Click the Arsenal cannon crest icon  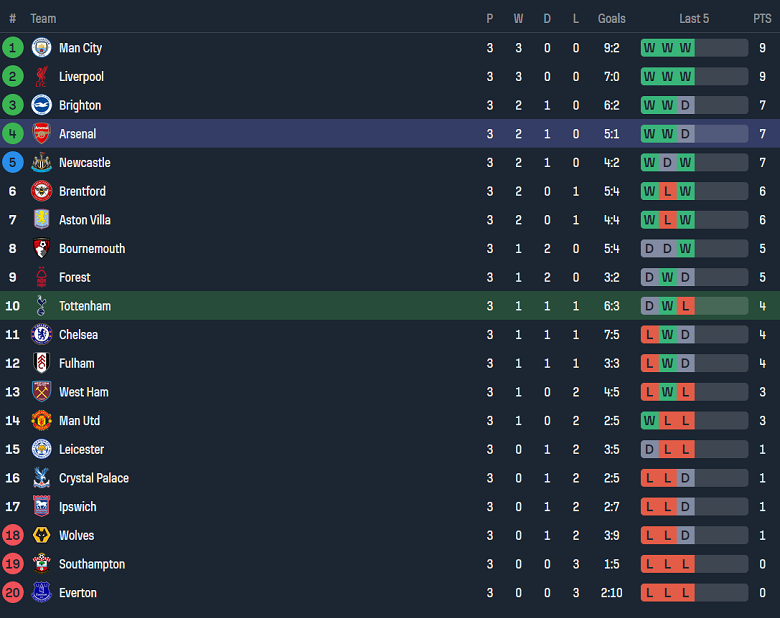(41, 134)
